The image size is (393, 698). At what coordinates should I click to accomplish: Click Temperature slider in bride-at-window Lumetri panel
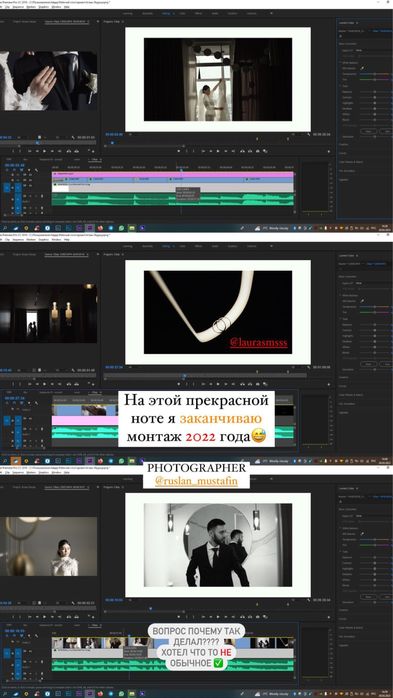click(375, 74)
